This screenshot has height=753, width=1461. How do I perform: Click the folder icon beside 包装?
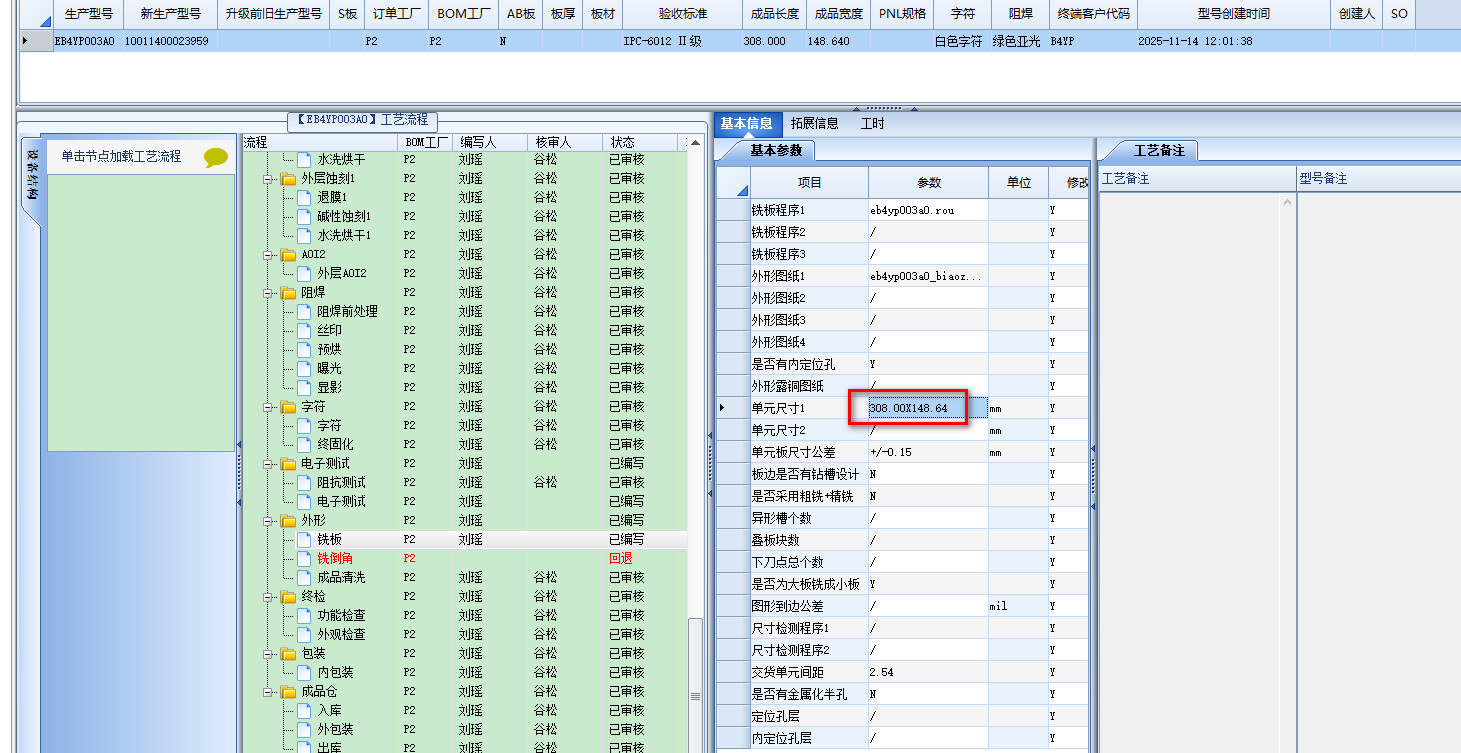point(288,654)
